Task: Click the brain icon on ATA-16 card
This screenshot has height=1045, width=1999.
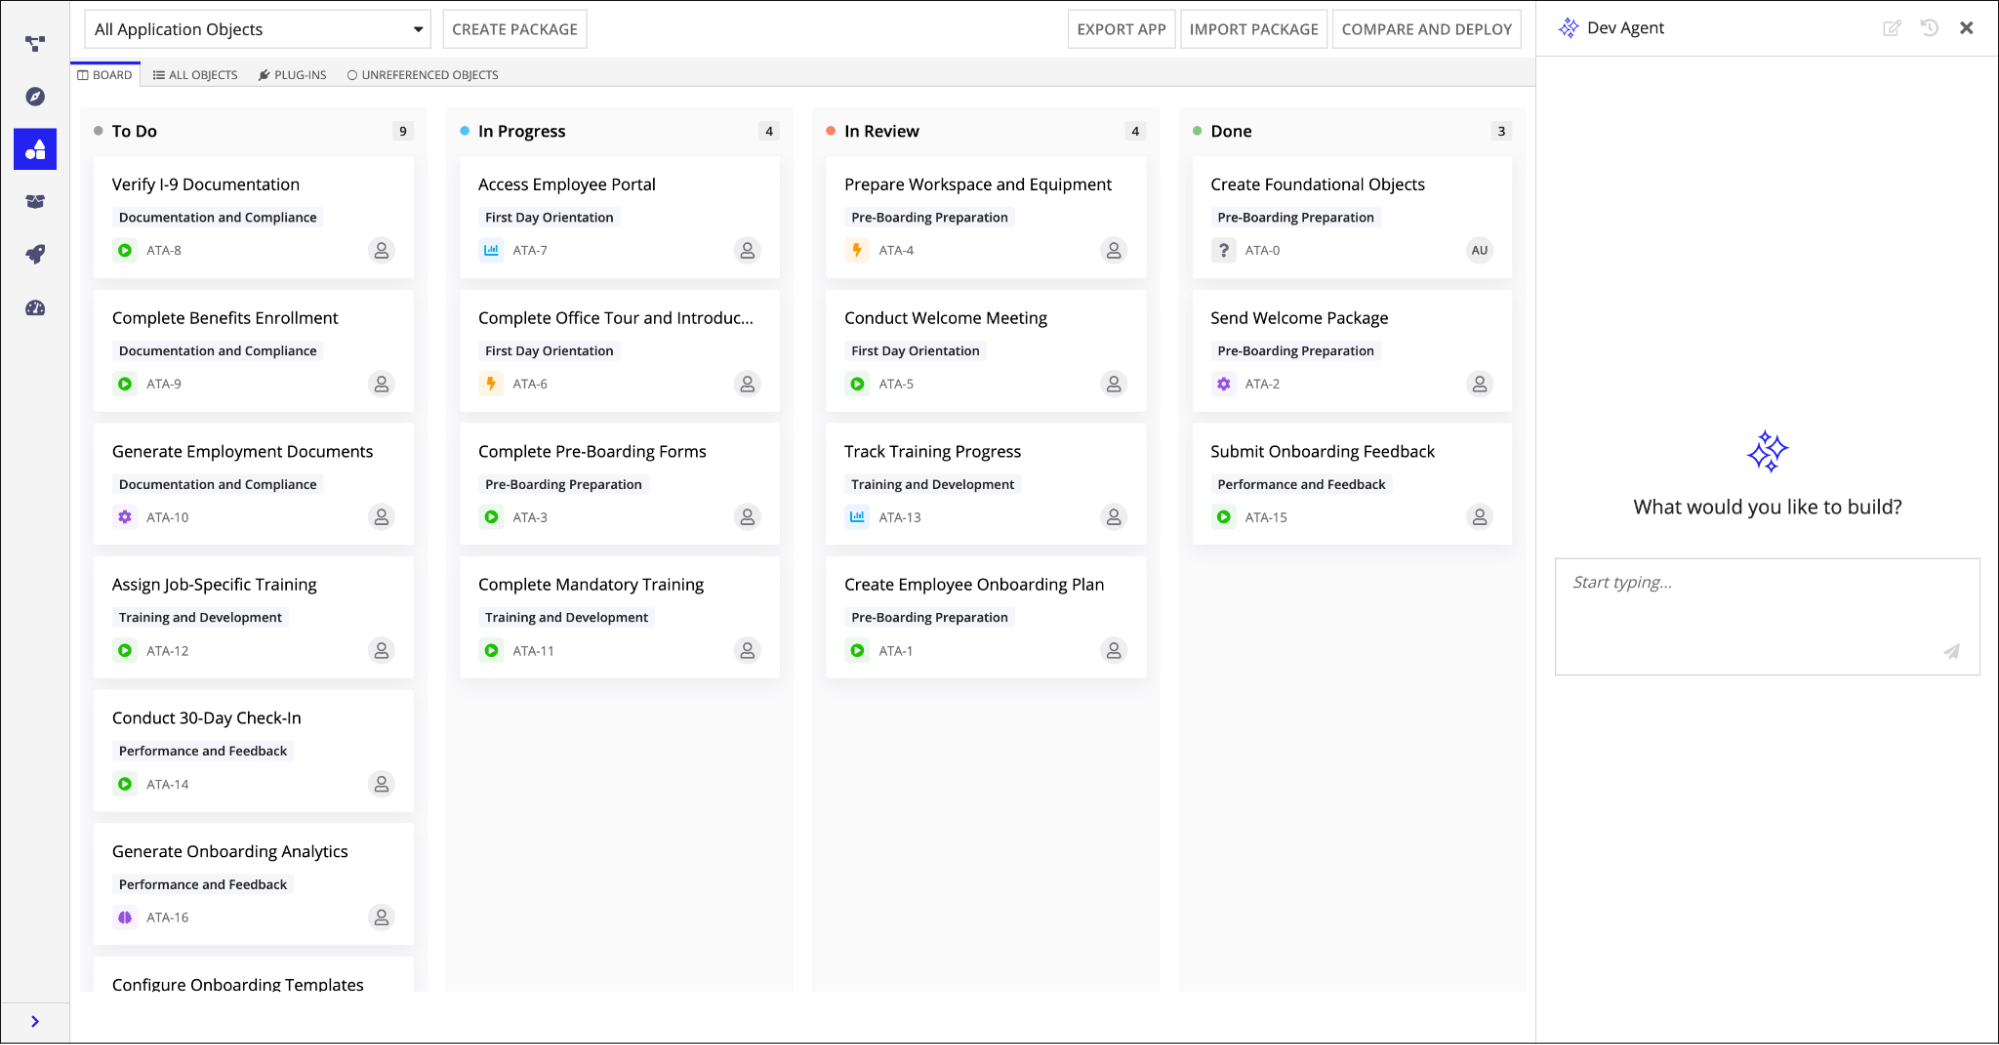Action: 125,917
